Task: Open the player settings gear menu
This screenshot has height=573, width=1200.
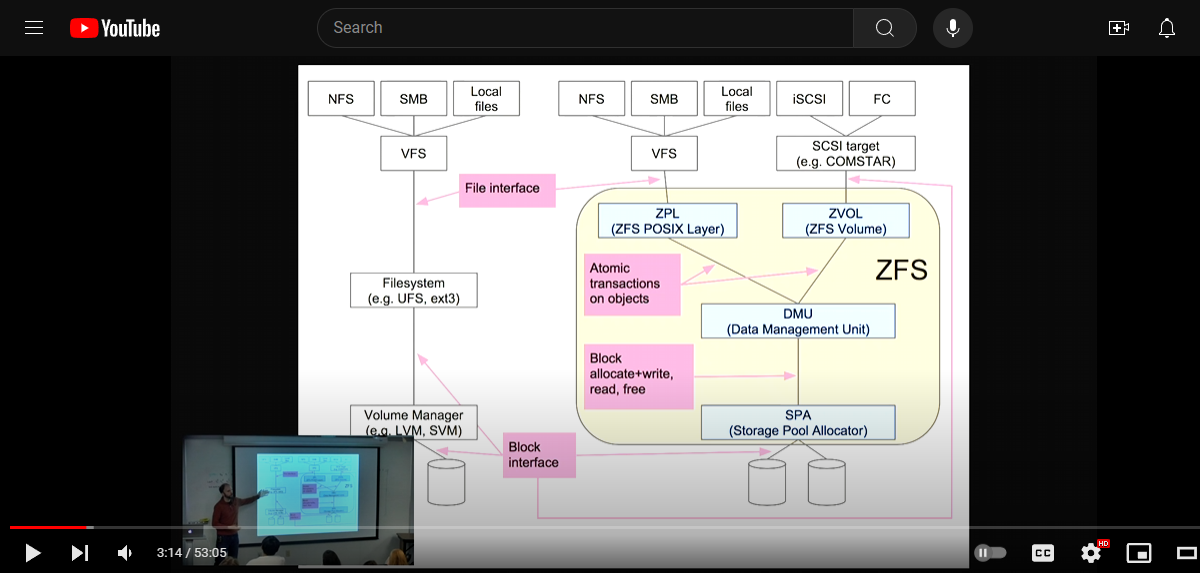Action: point(1091,552)
